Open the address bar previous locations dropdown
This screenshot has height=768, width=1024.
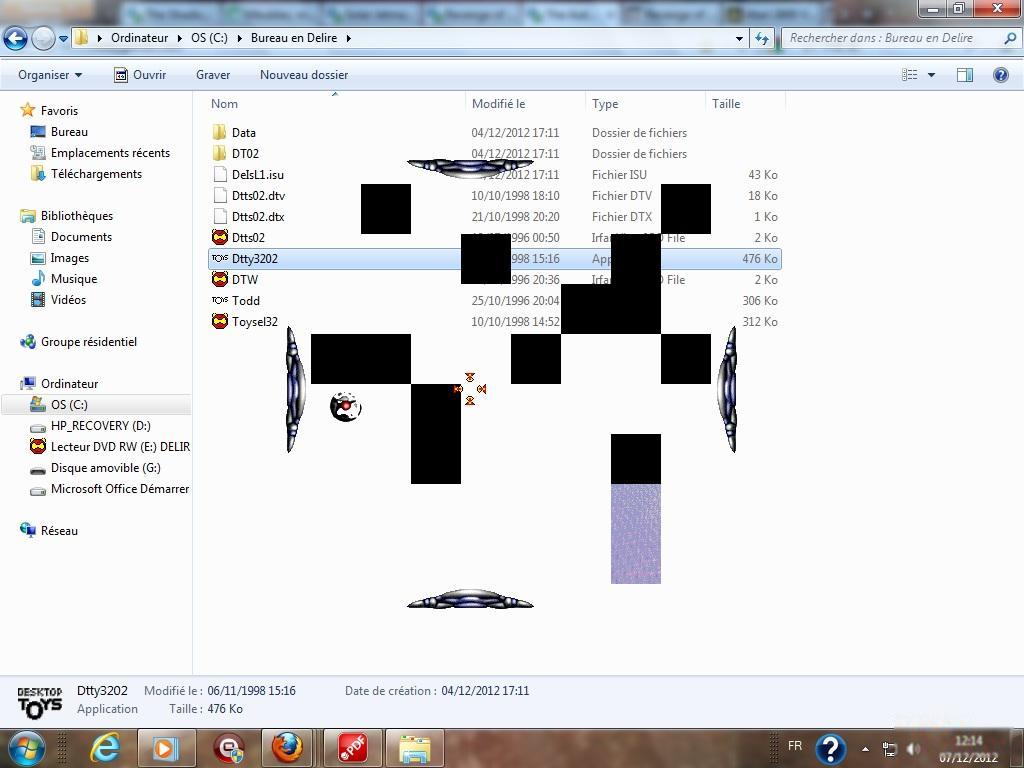[x=739, y=39]
